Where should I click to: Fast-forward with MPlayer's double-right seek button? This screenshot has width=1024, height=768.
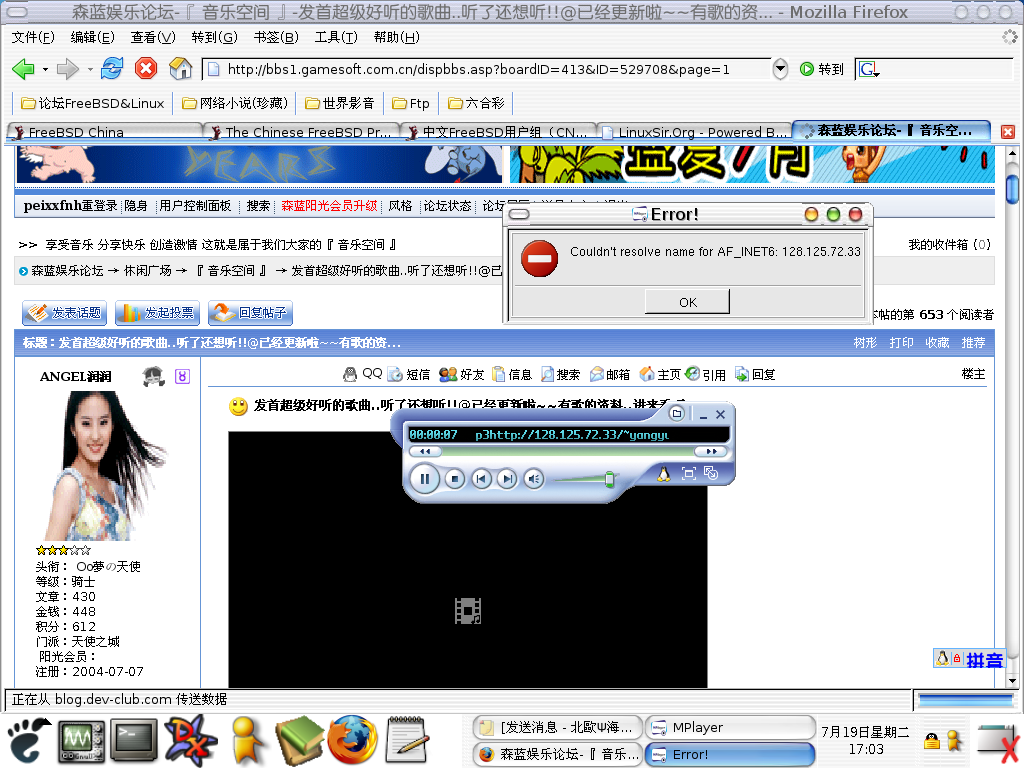pos(711,451)
